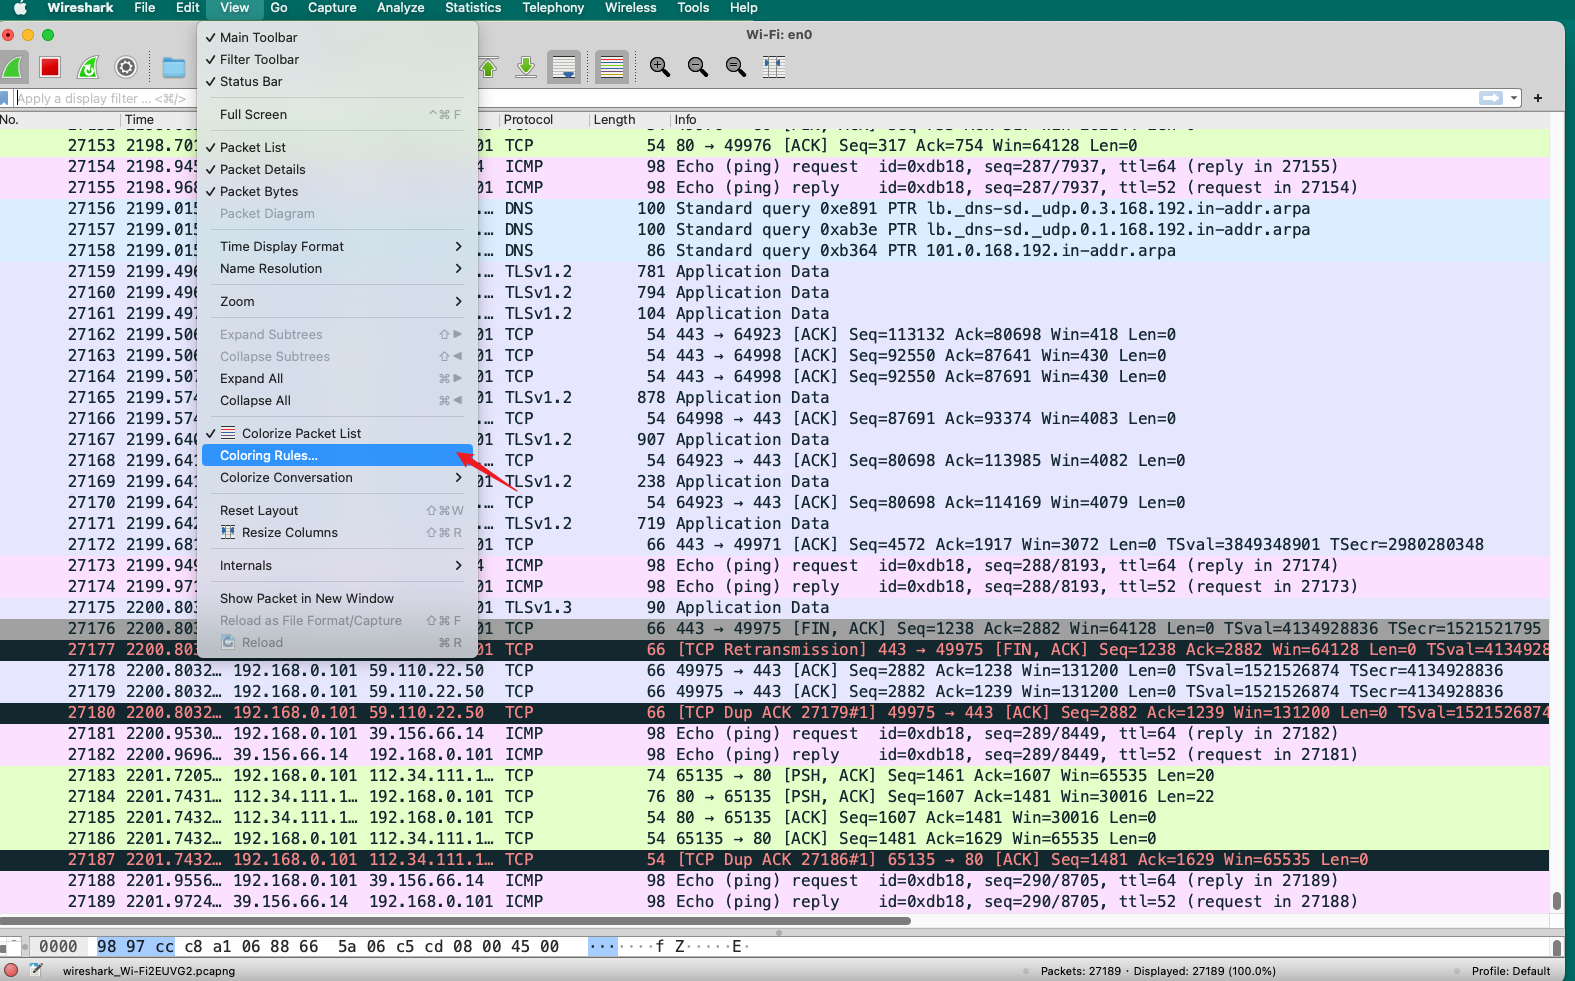Open capture file properties icon in status bar
The width and height of the screenshot is (1575, 981).
click(37, 970)
